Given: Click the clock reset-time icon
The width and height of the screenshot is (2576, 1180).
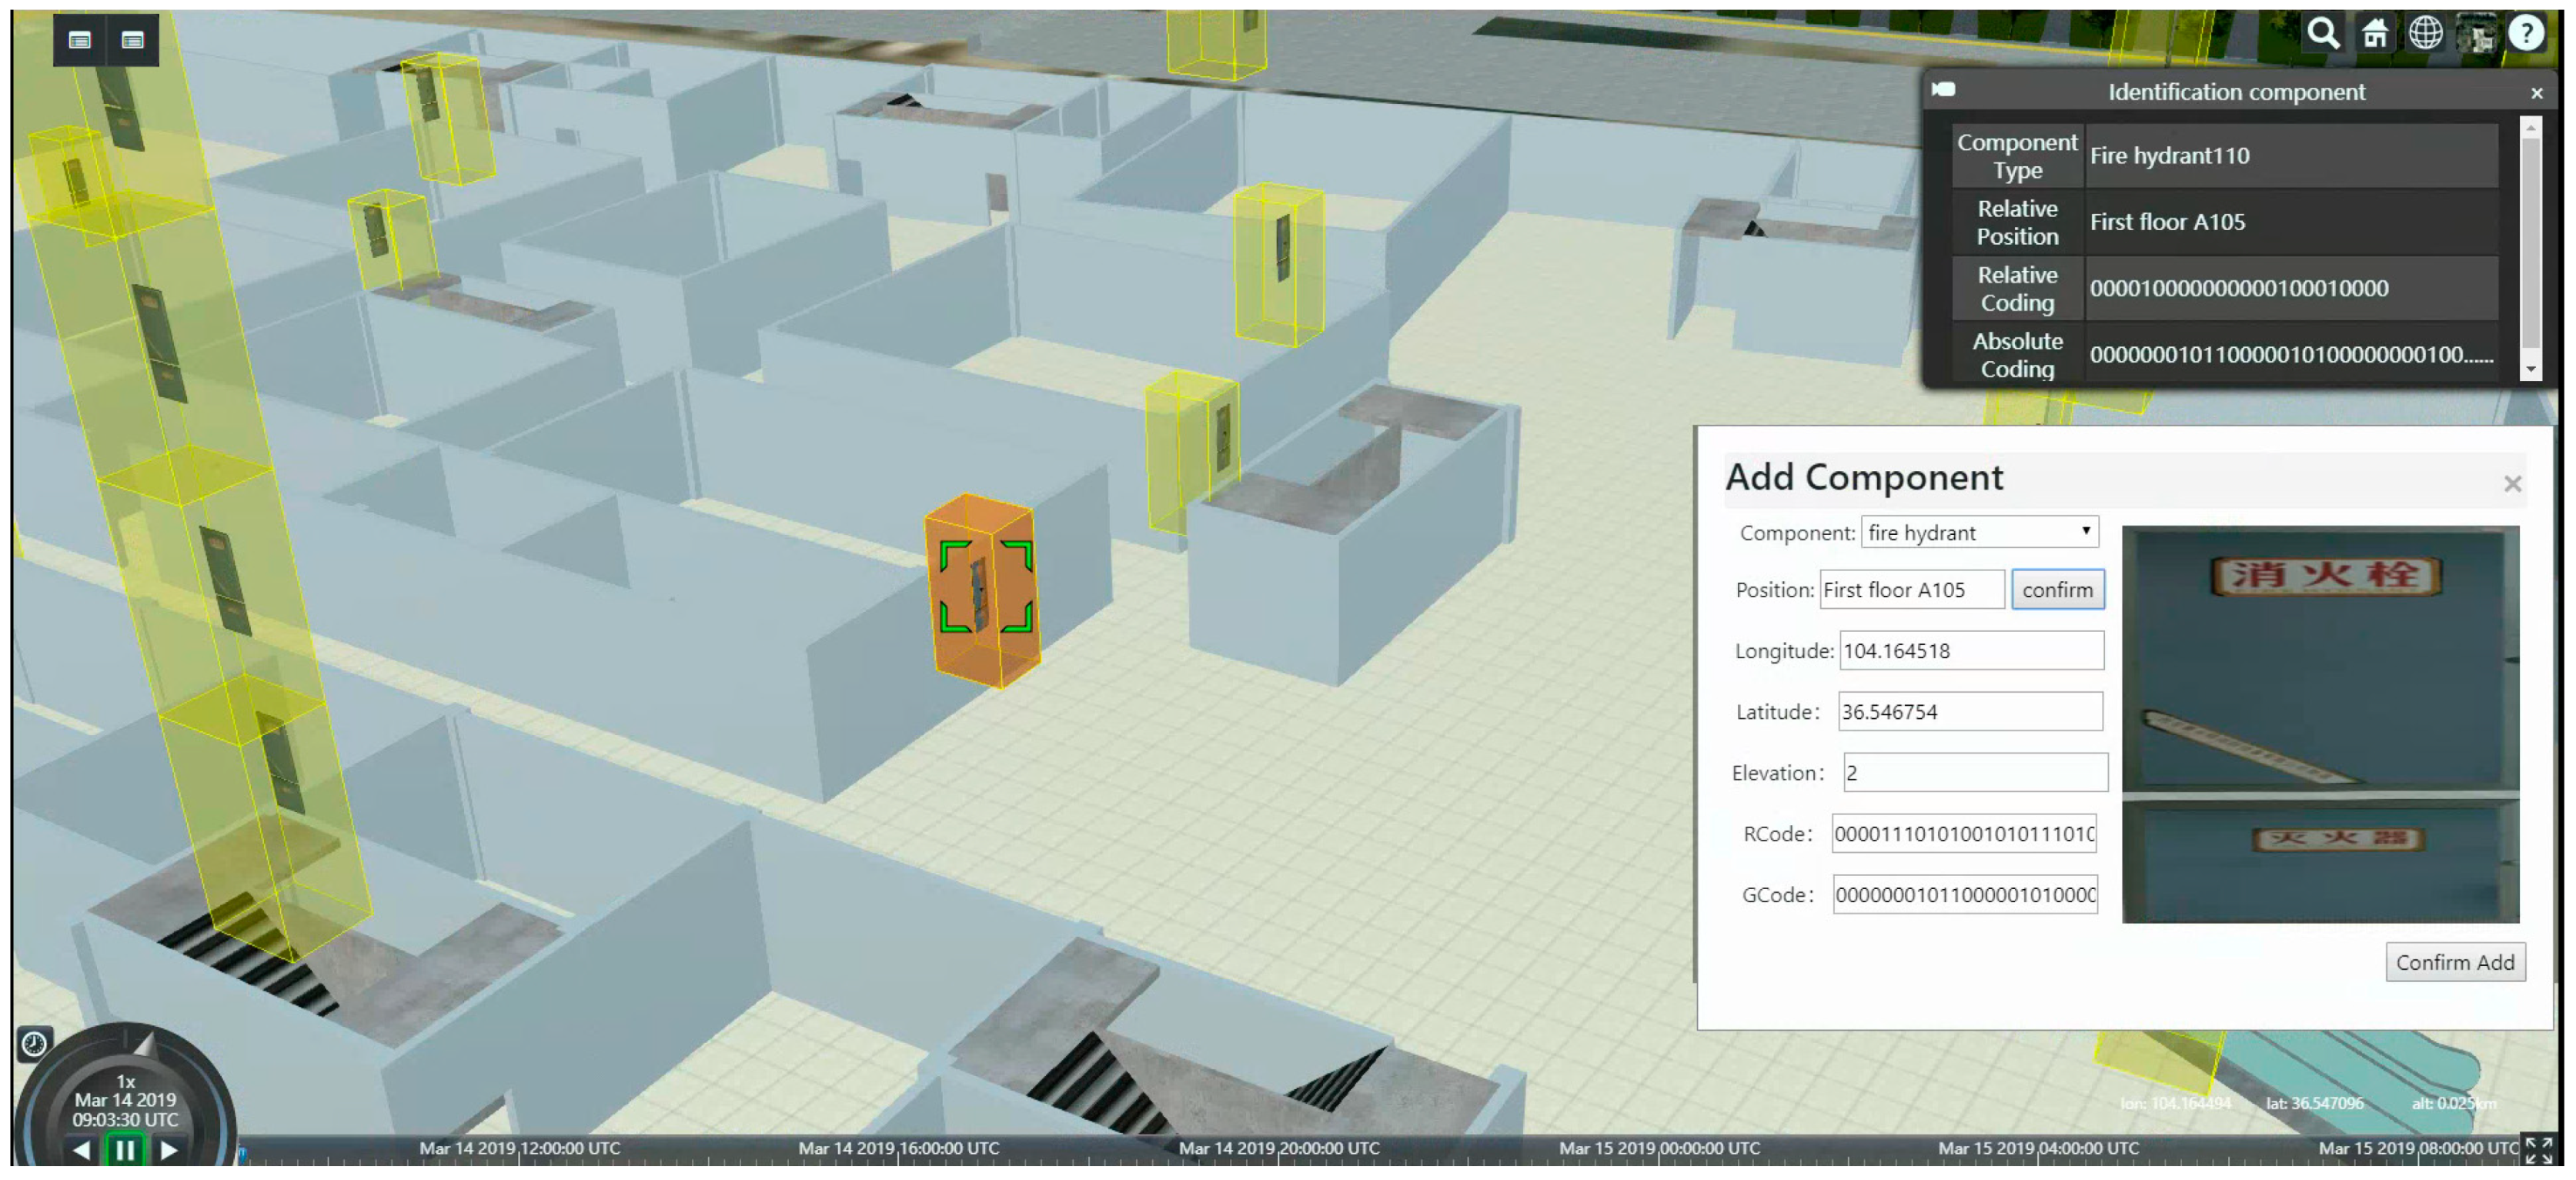Looking at the screenshot, I should point(34,1044).
